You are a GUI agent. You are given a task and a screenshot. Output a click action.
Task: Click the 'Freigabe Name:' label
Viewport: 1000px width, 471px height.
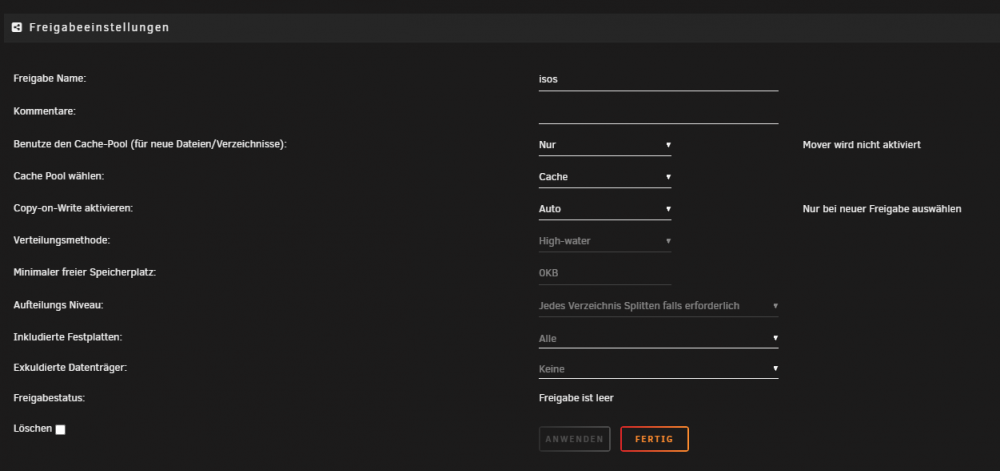pos(50,78)
